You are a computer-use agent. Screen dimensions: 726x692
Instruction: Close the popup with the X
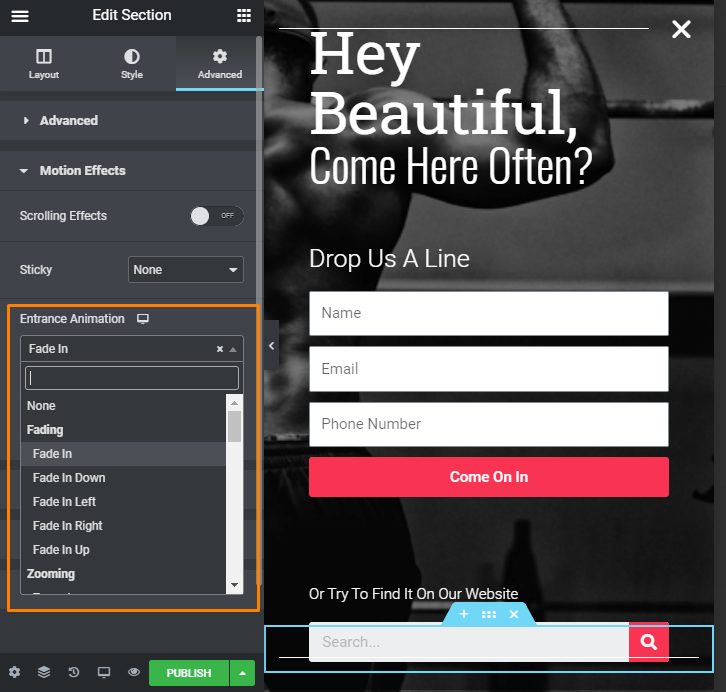[x=681, y=29]
